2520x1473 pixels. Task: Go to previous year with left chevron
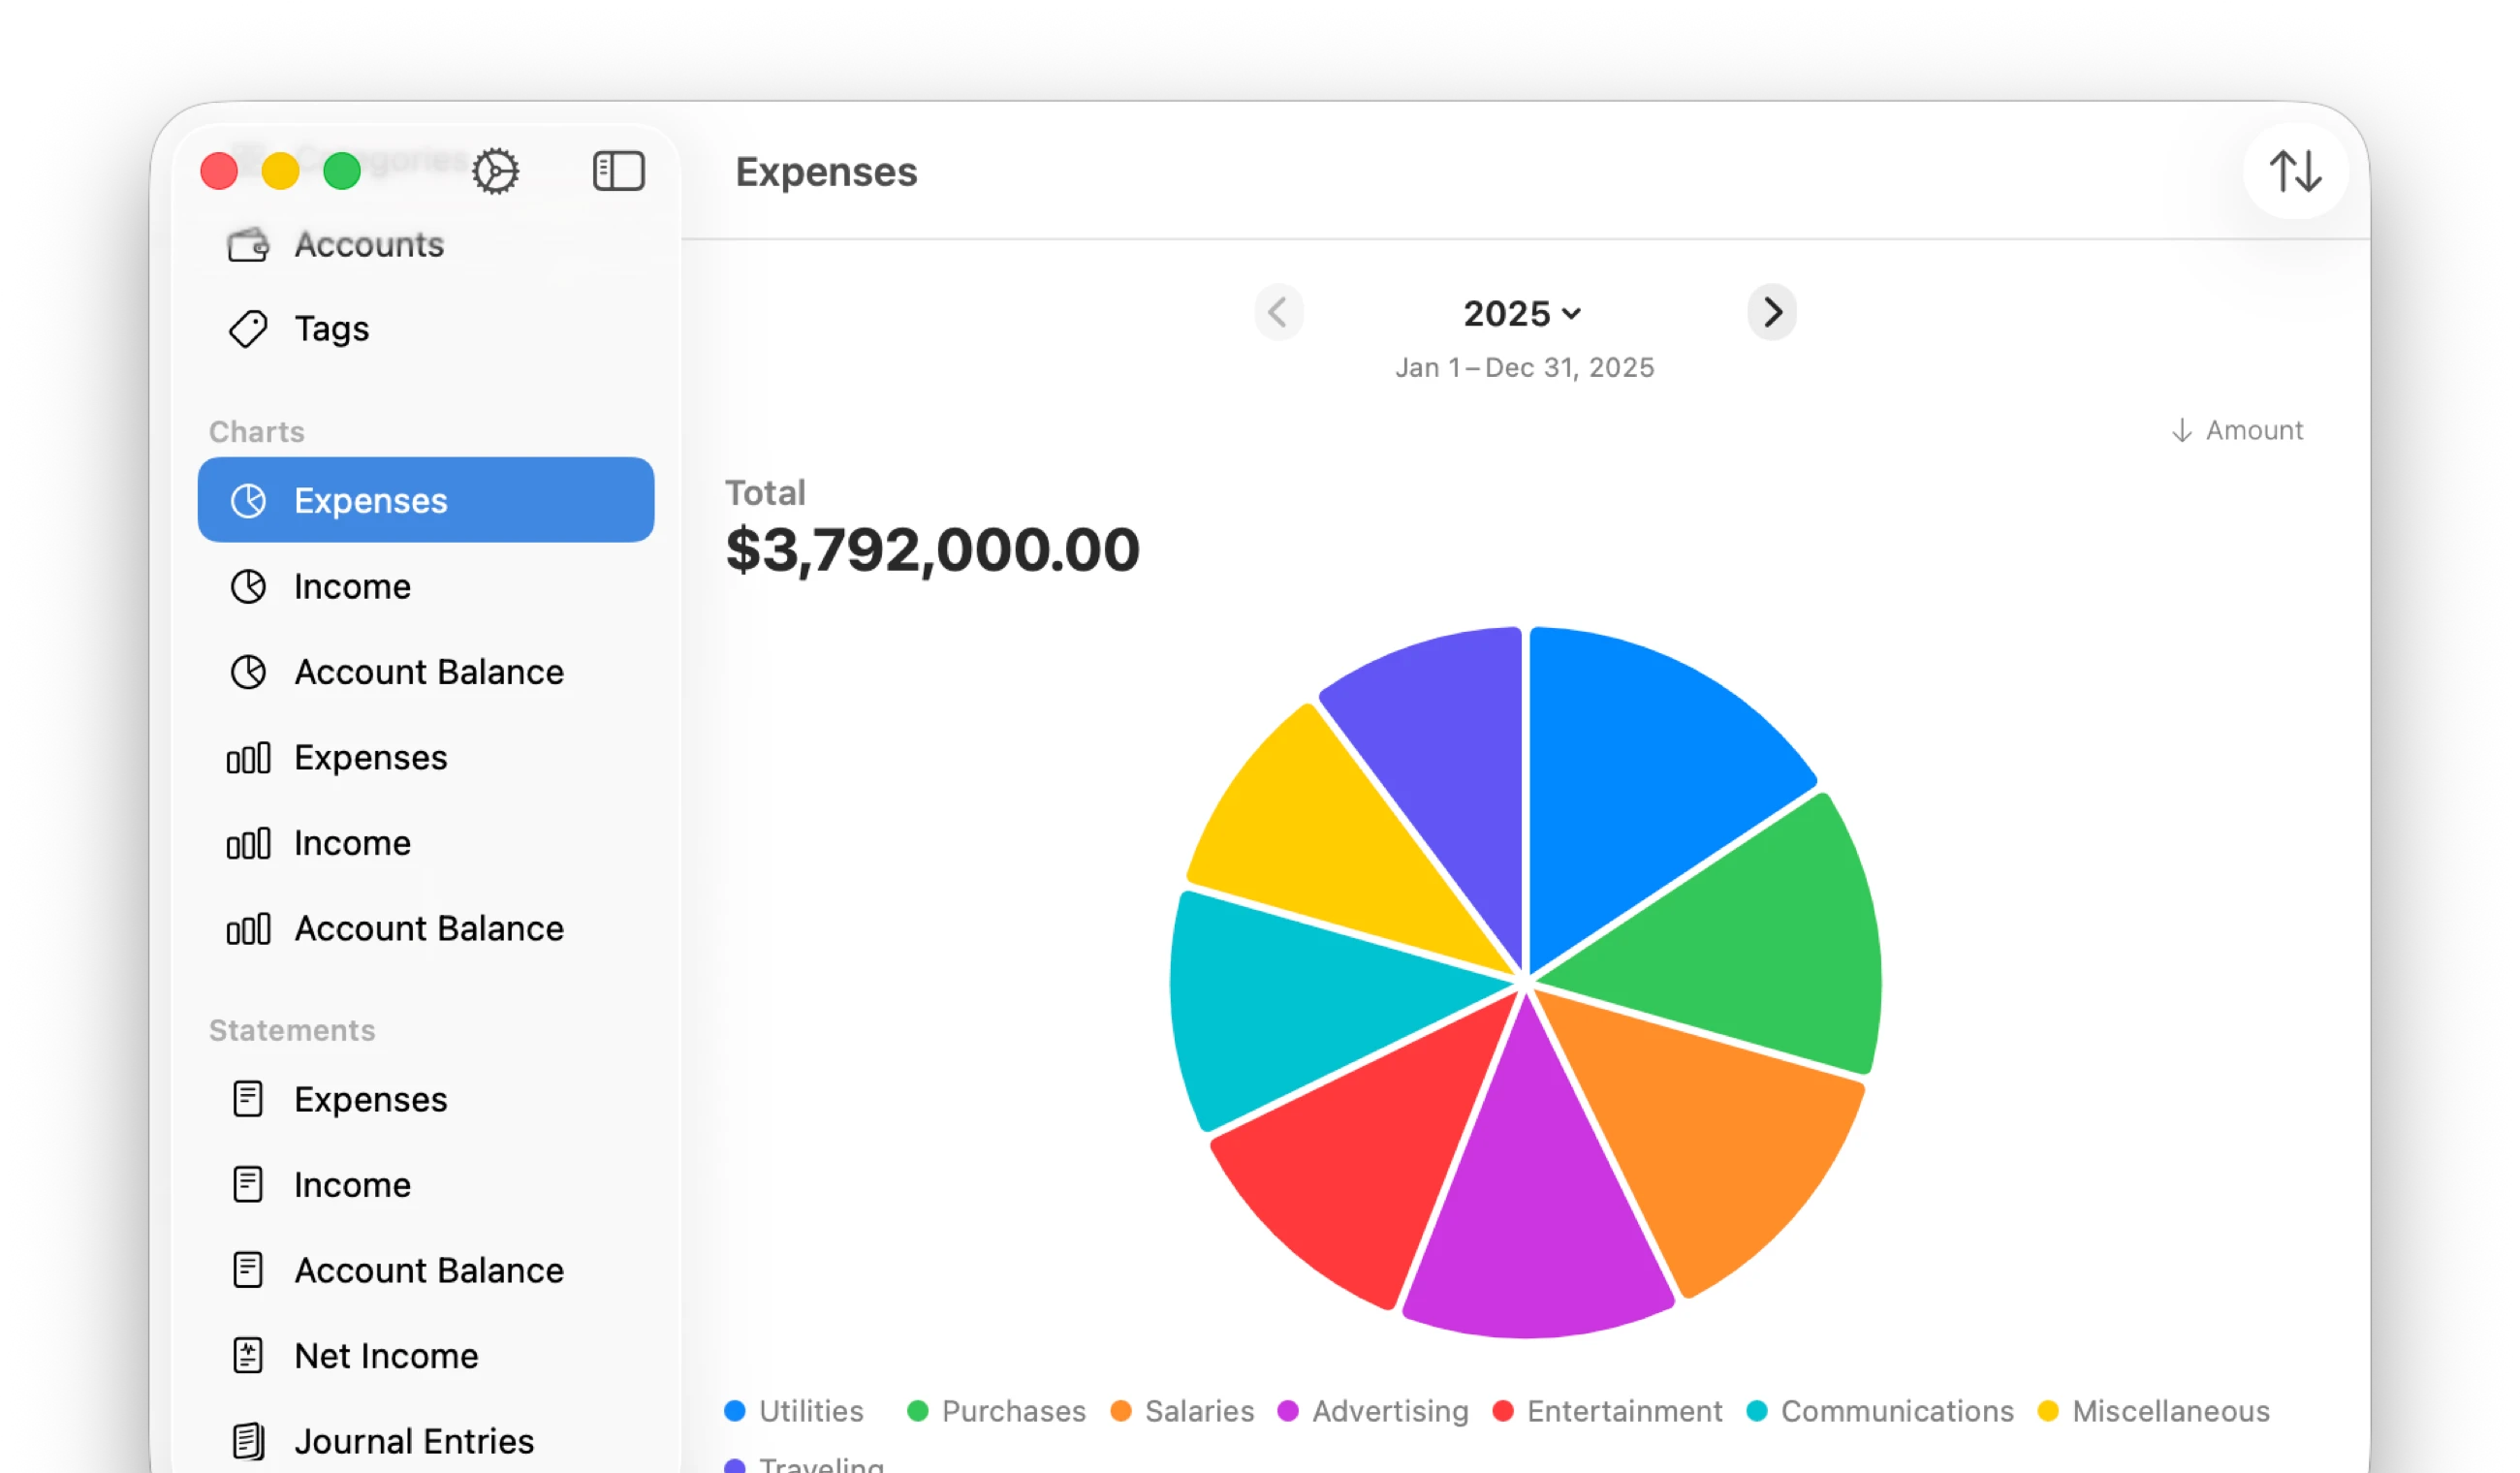[1279, 313]
